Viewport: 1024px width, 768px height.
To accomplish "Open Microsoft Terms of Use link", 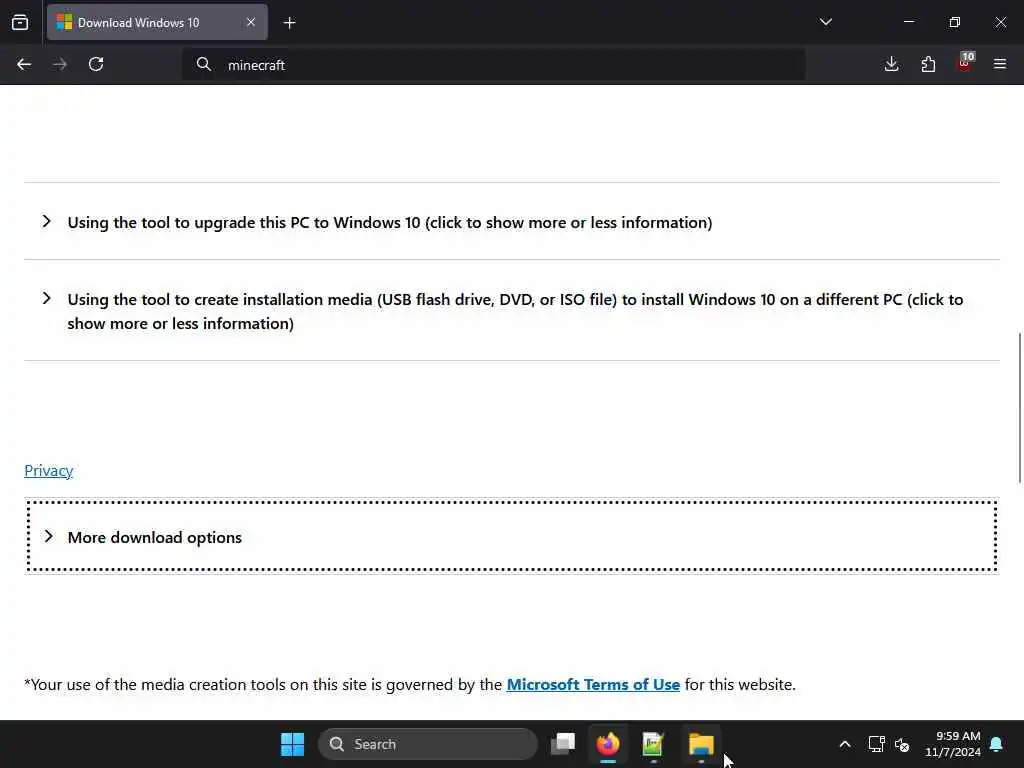I will 593,684.
